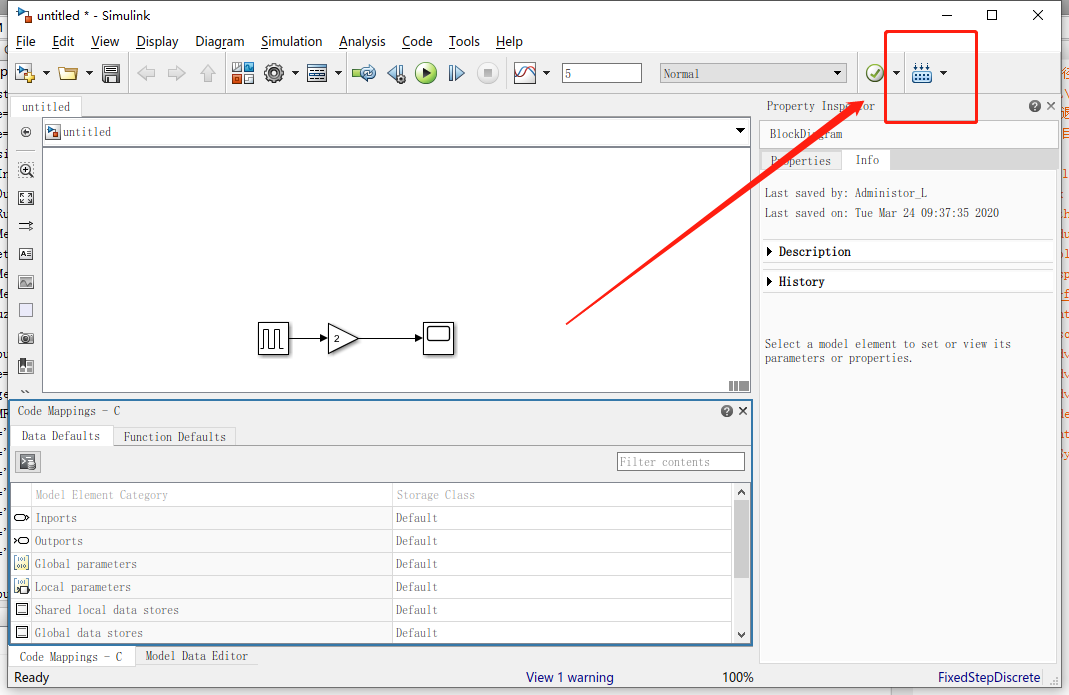The height and width of the screenshot is (695, 1069).
Task: Switch to the Function Defaults tab
Action: click(175, 437)
